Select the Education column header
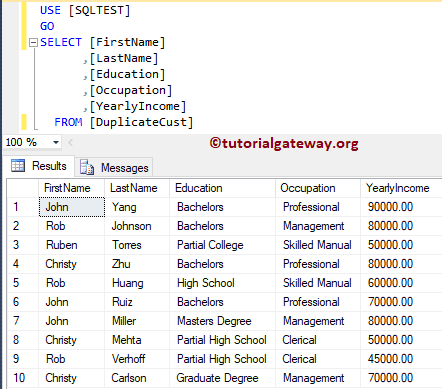The height and width of the screenshot is (389, 442). point(222,188)
